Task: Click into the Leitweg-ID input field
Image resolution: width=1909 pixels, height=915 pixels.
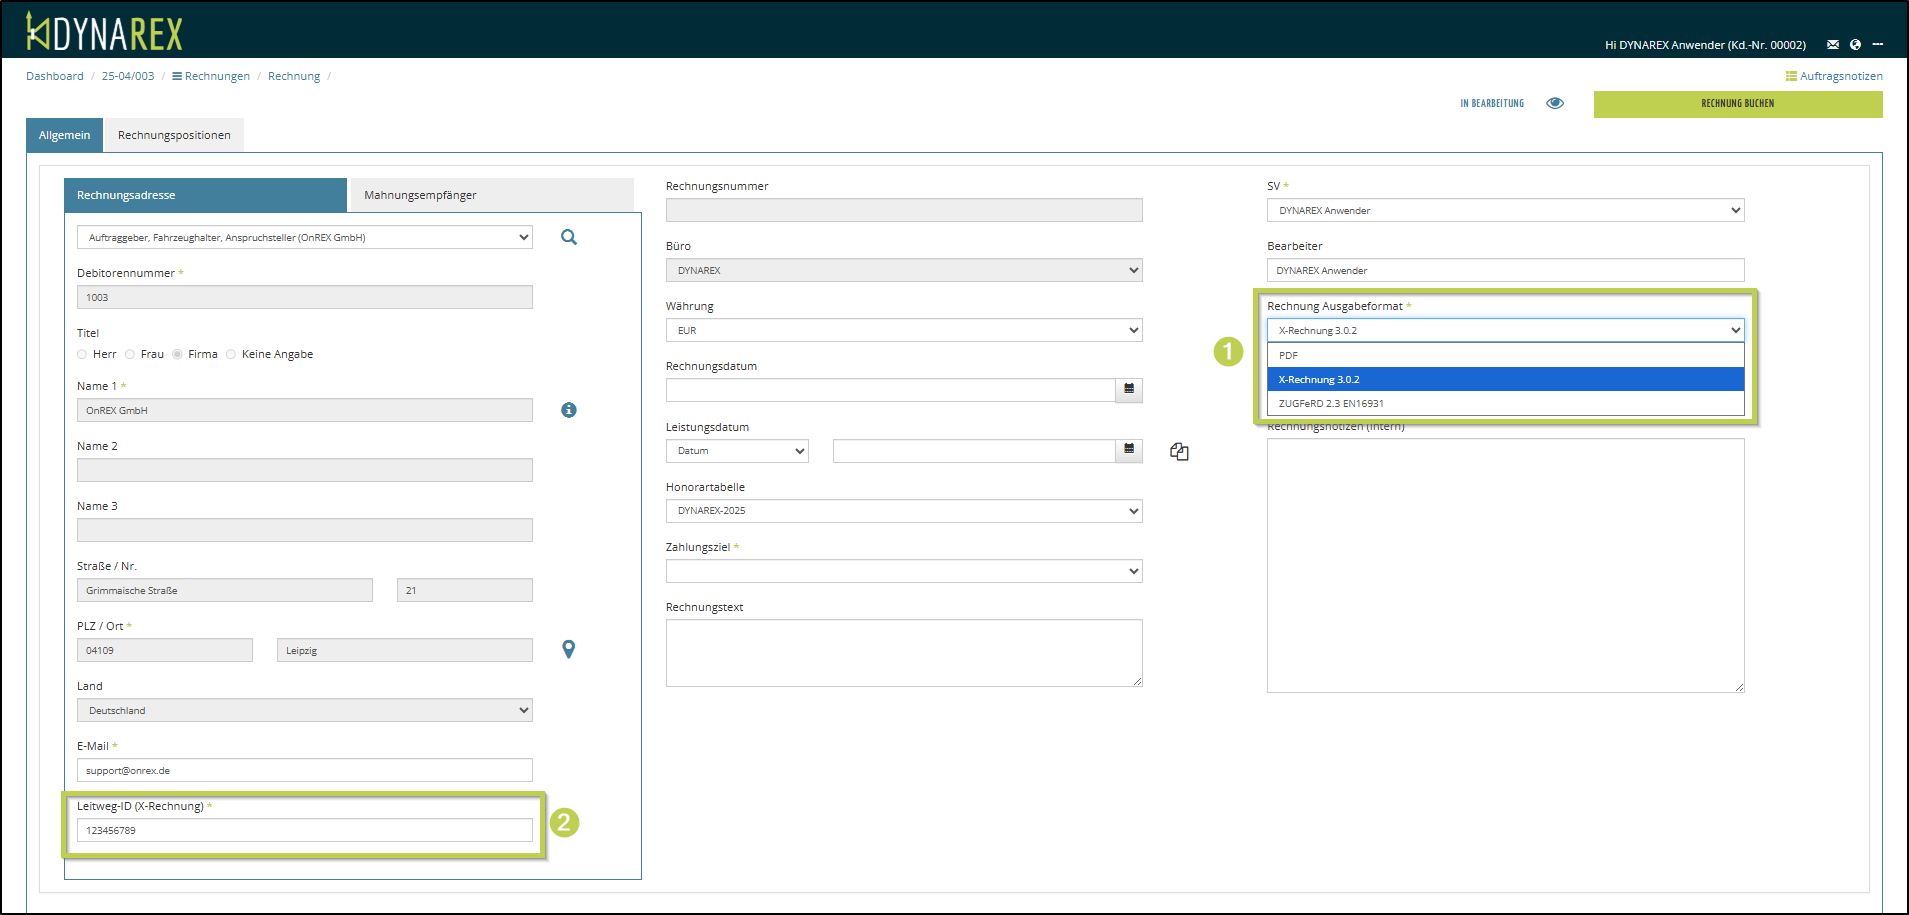Action: [x=304, y=830]
